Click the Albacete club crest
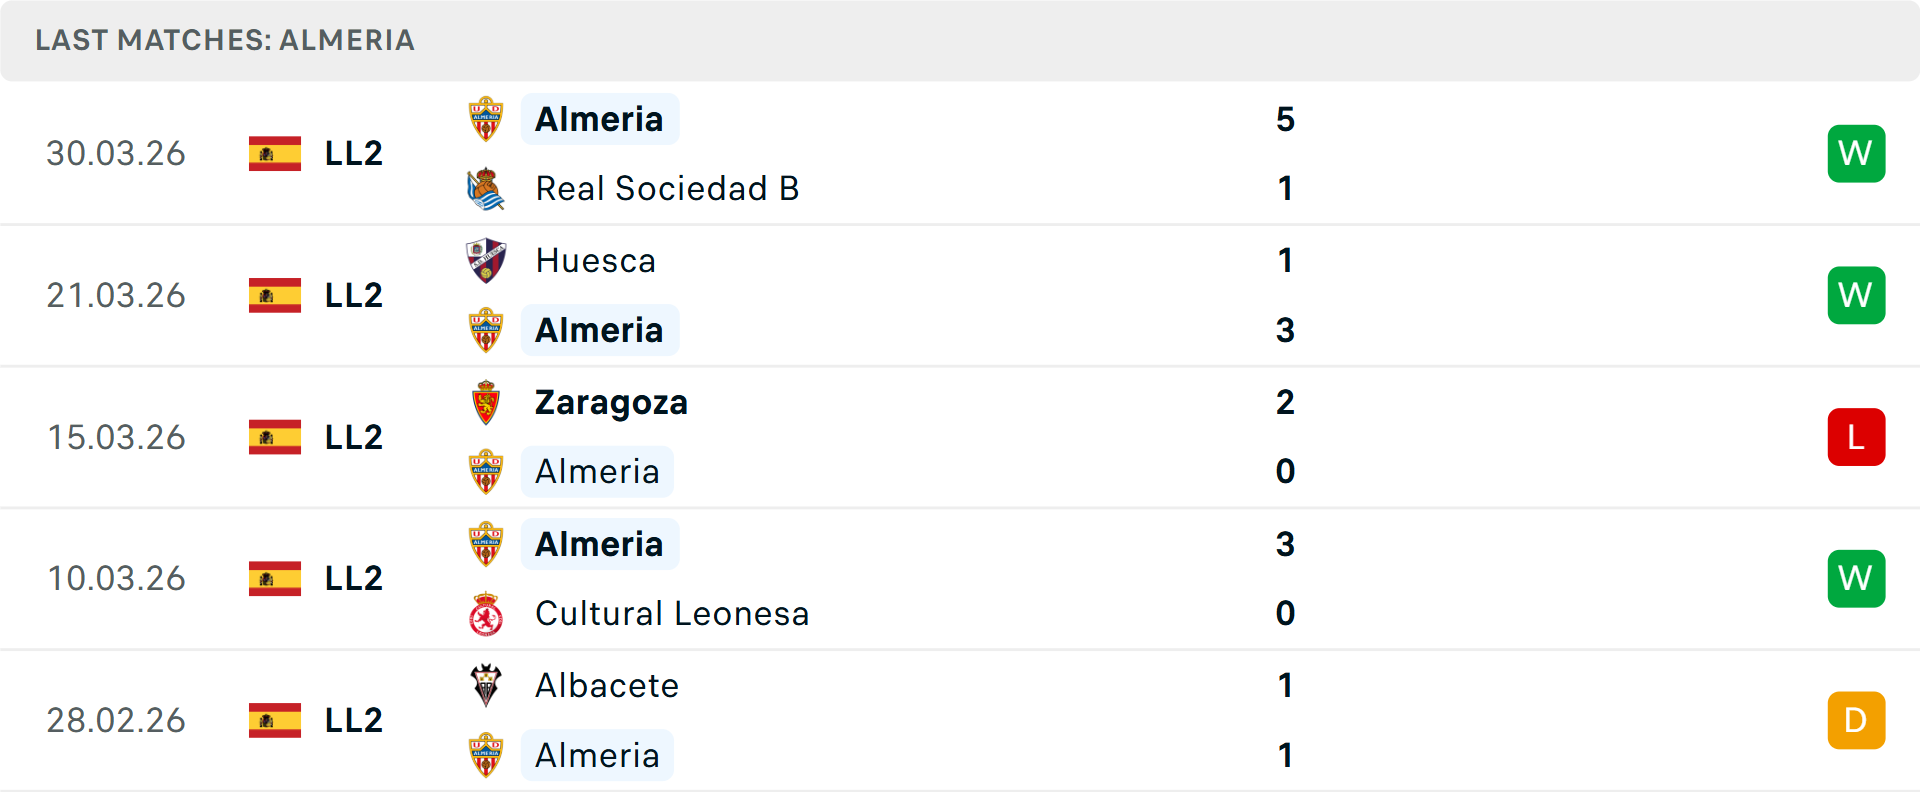This screenshot has height=792, width=1920. click(x=486, y=686)
